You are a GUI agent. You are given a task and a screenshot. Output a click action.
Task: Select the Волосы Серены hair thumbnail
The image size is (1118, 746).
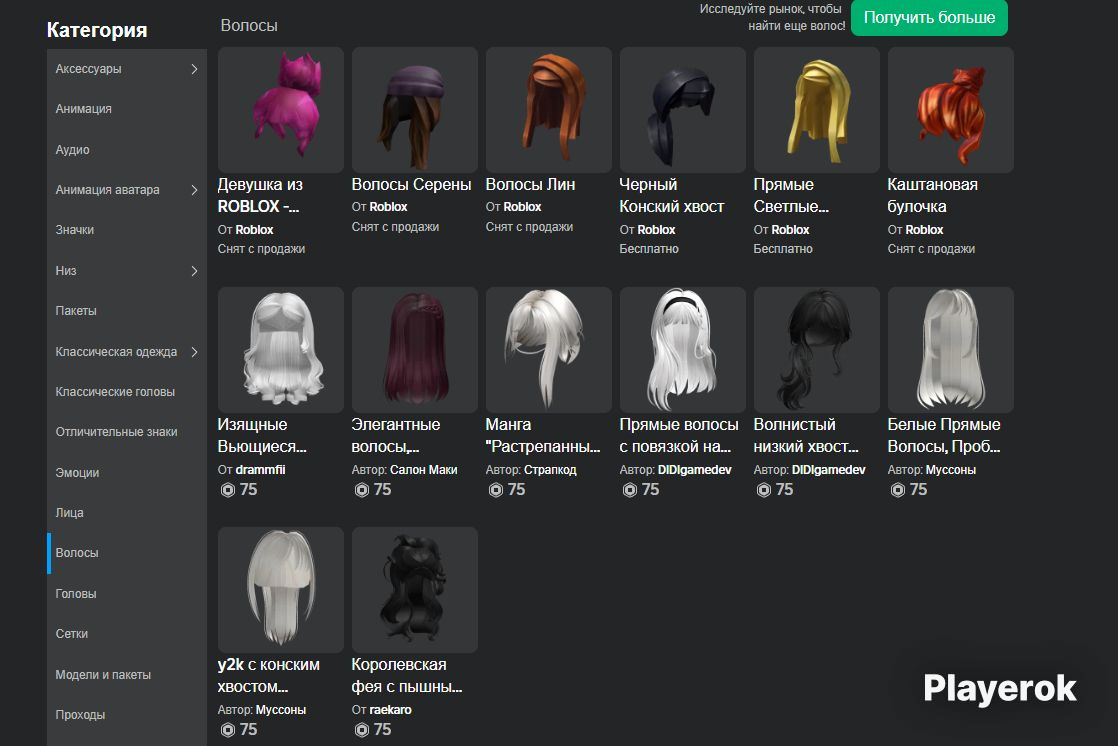pyautogui.click(x=414, y=110)
